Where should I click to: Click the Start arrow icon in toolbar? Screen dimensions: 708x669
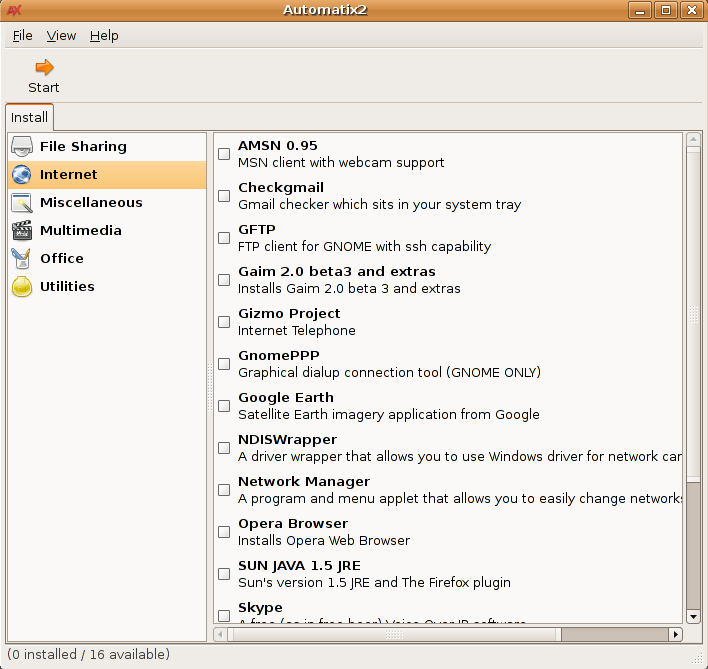click(x=44, y=68)
